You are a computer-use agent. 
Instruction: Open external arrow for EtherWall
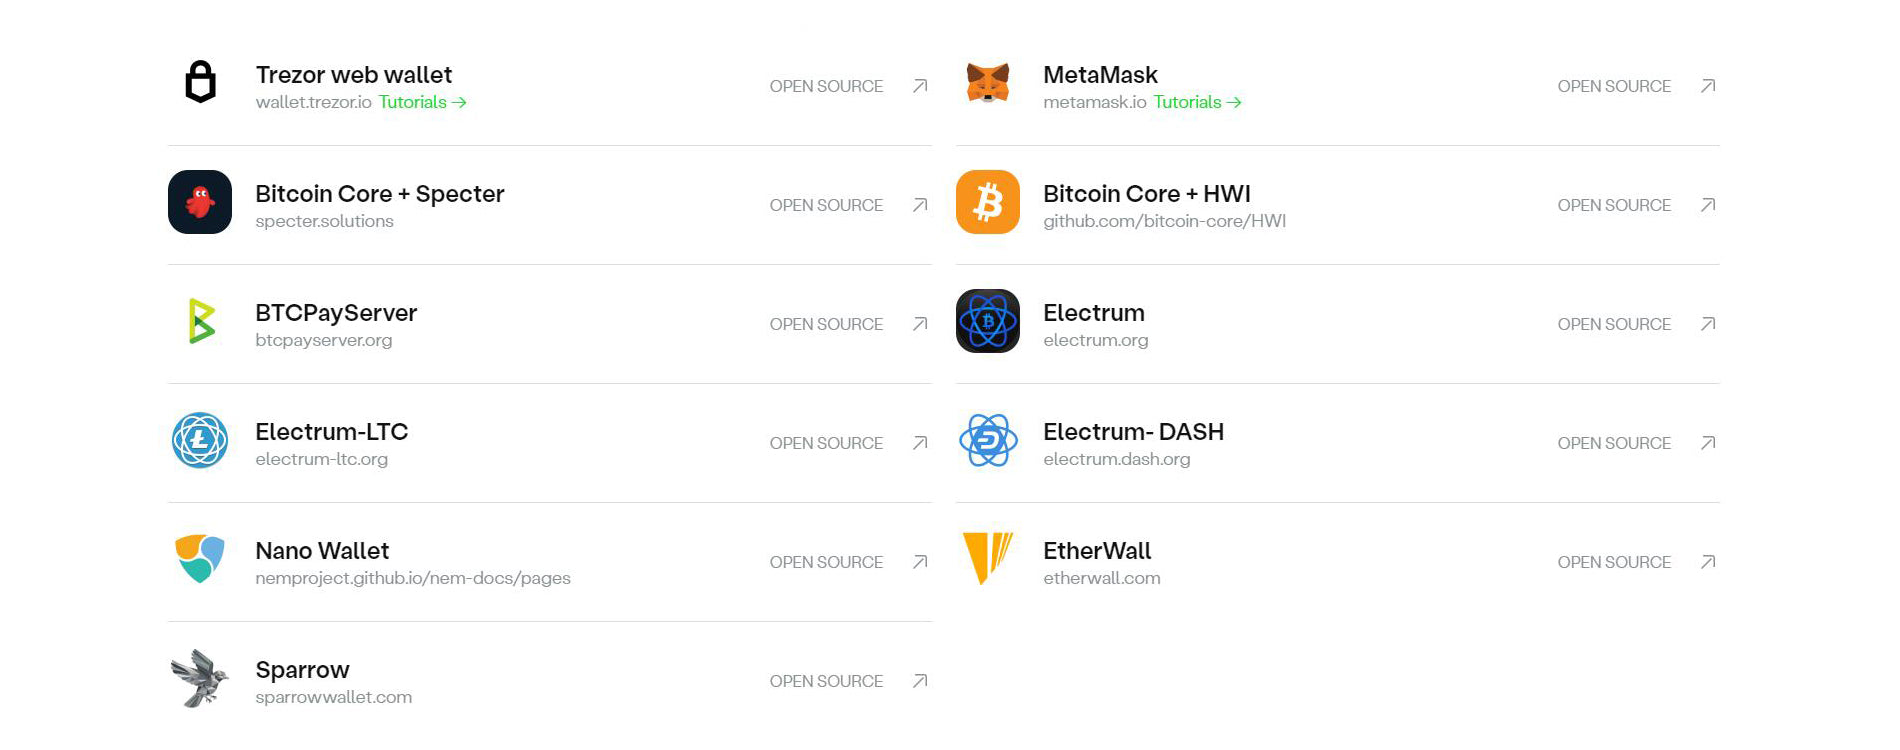tap(1708, 562)
